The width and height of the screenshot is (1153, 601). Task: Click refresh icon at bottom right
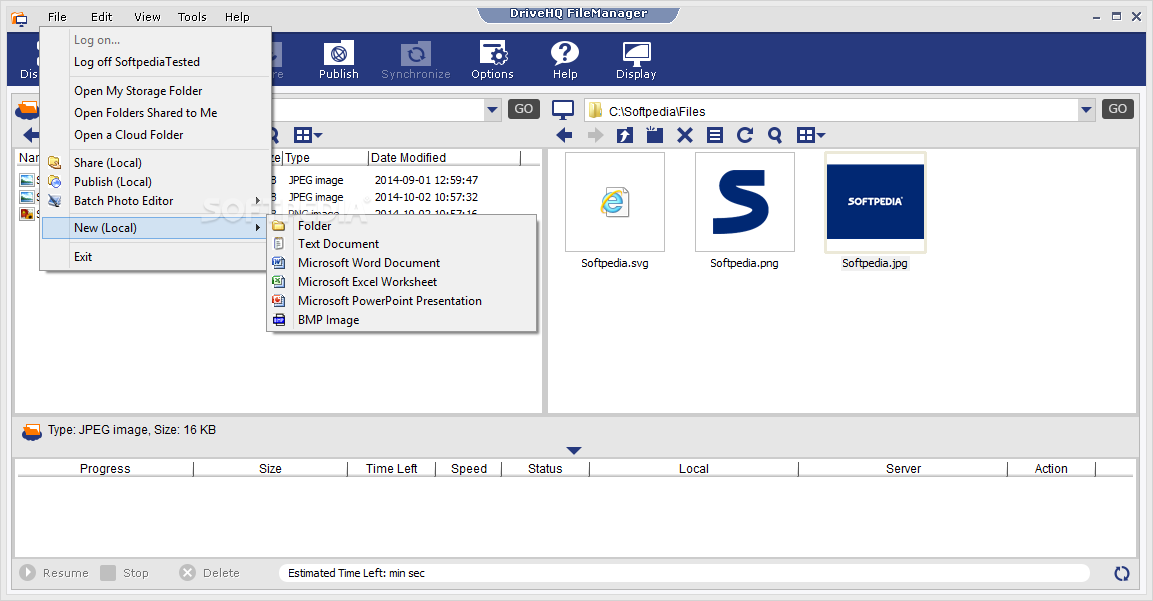click(x=1121, y=573)
